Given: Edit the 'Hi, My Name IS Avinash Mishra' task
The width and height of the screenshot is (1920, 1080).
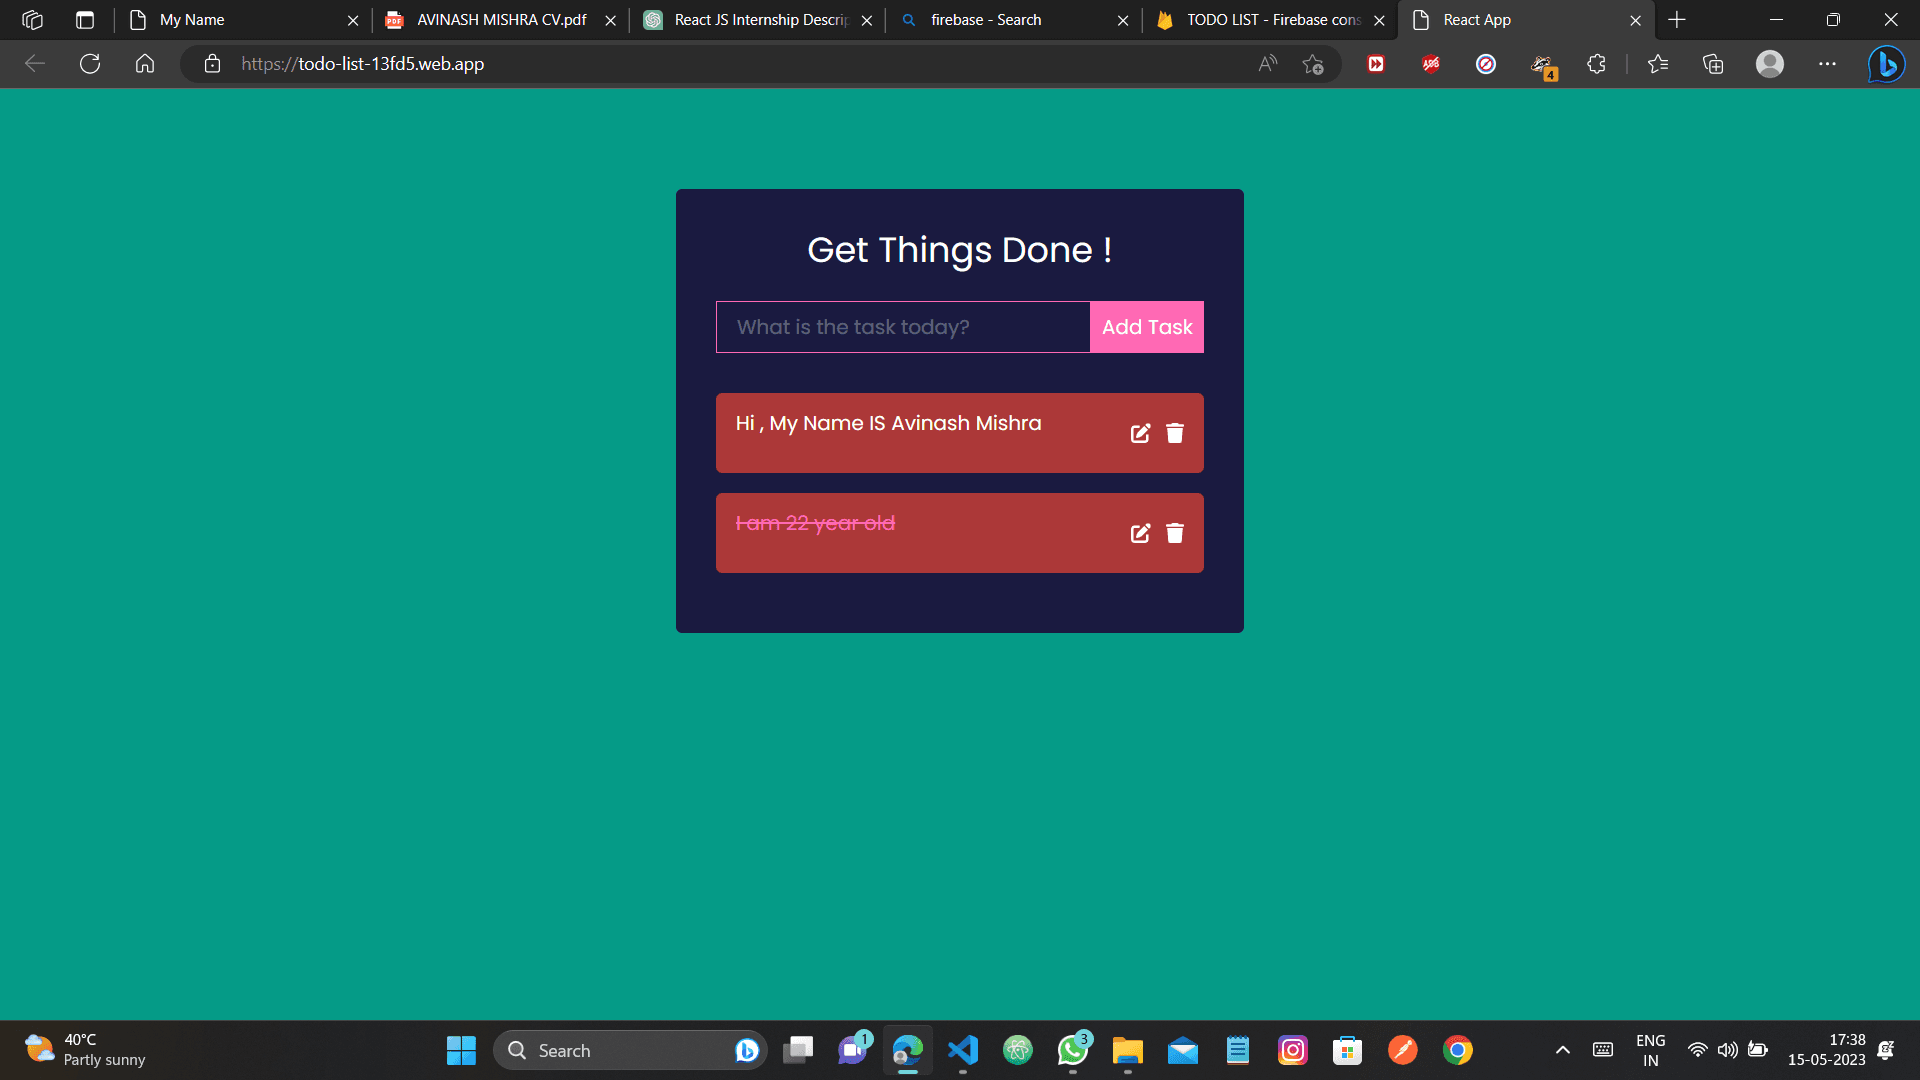Looking at the screenshot, I should coord(1140,433).
